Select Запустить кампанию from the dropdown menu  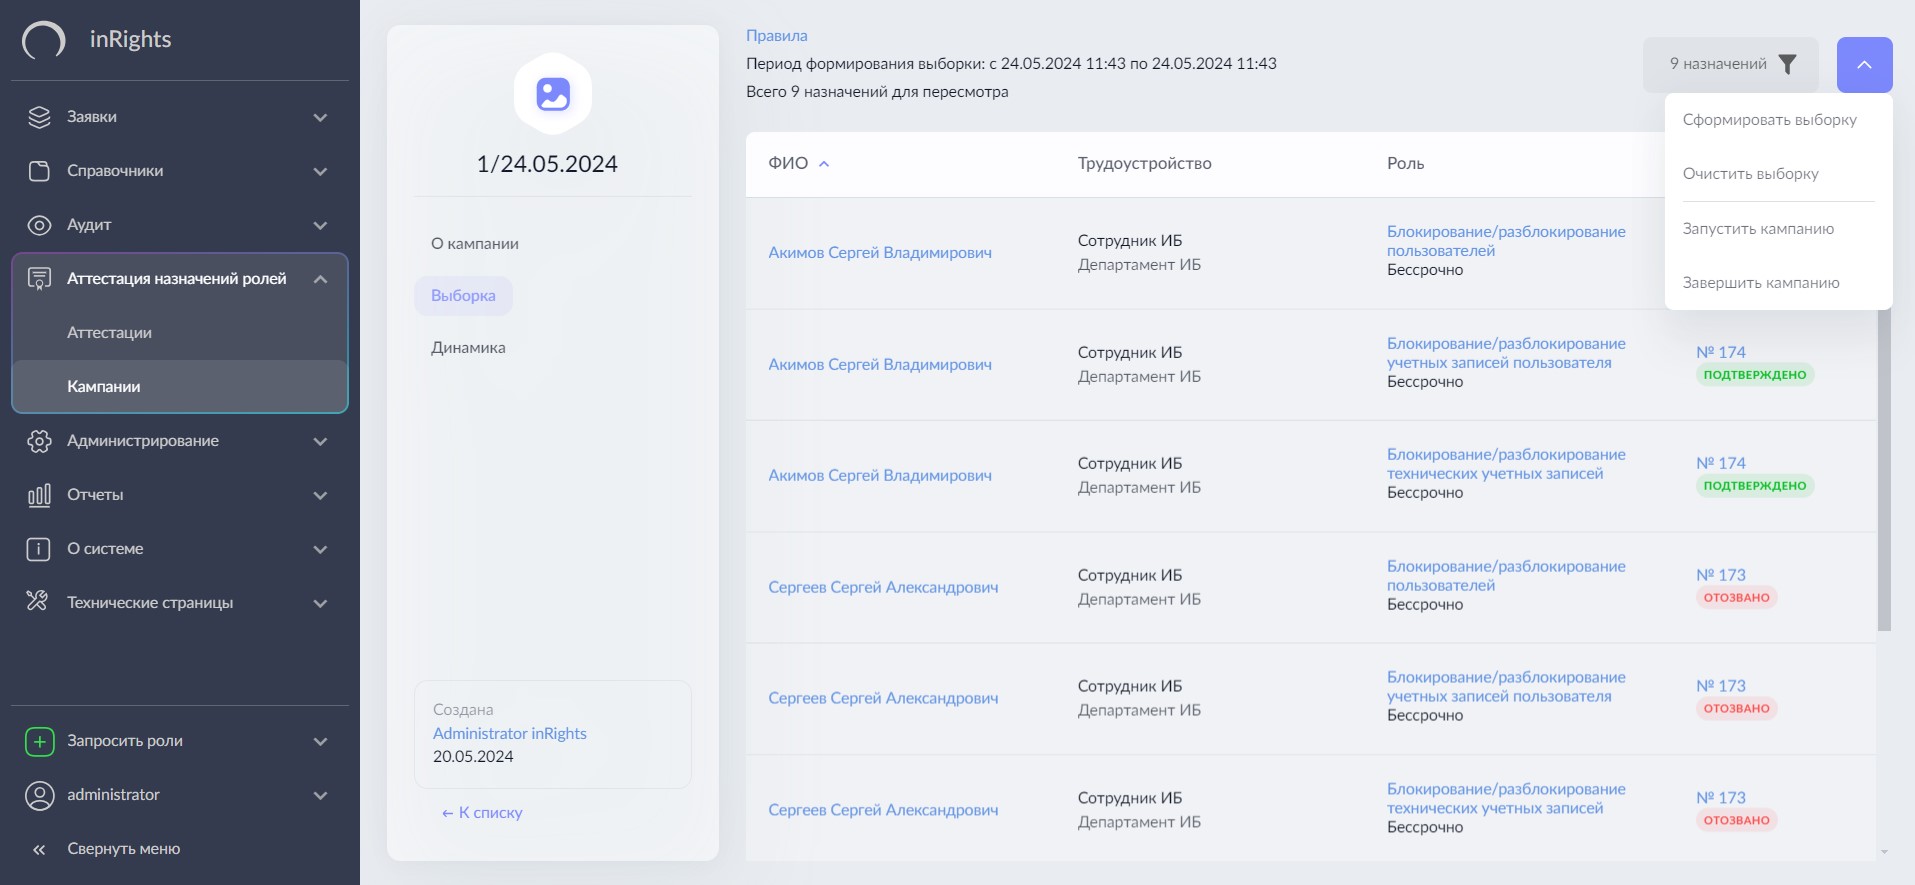click(1758, 229)
